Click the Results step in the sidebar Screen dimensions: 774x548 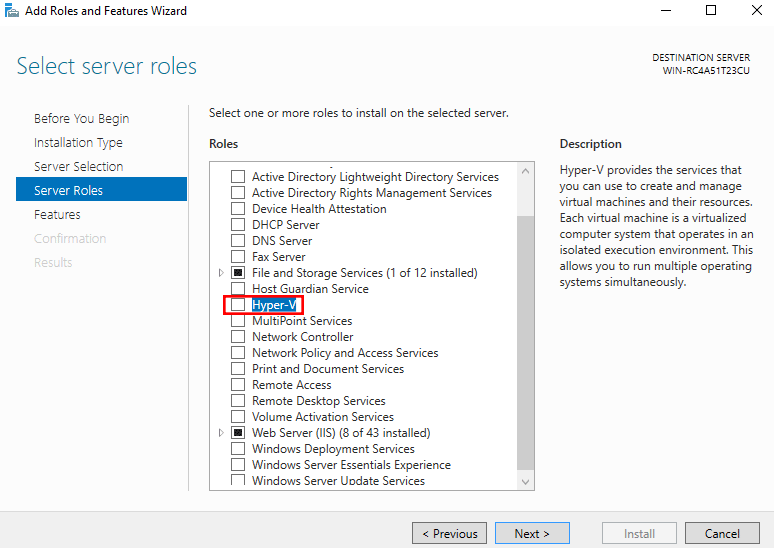53,263
